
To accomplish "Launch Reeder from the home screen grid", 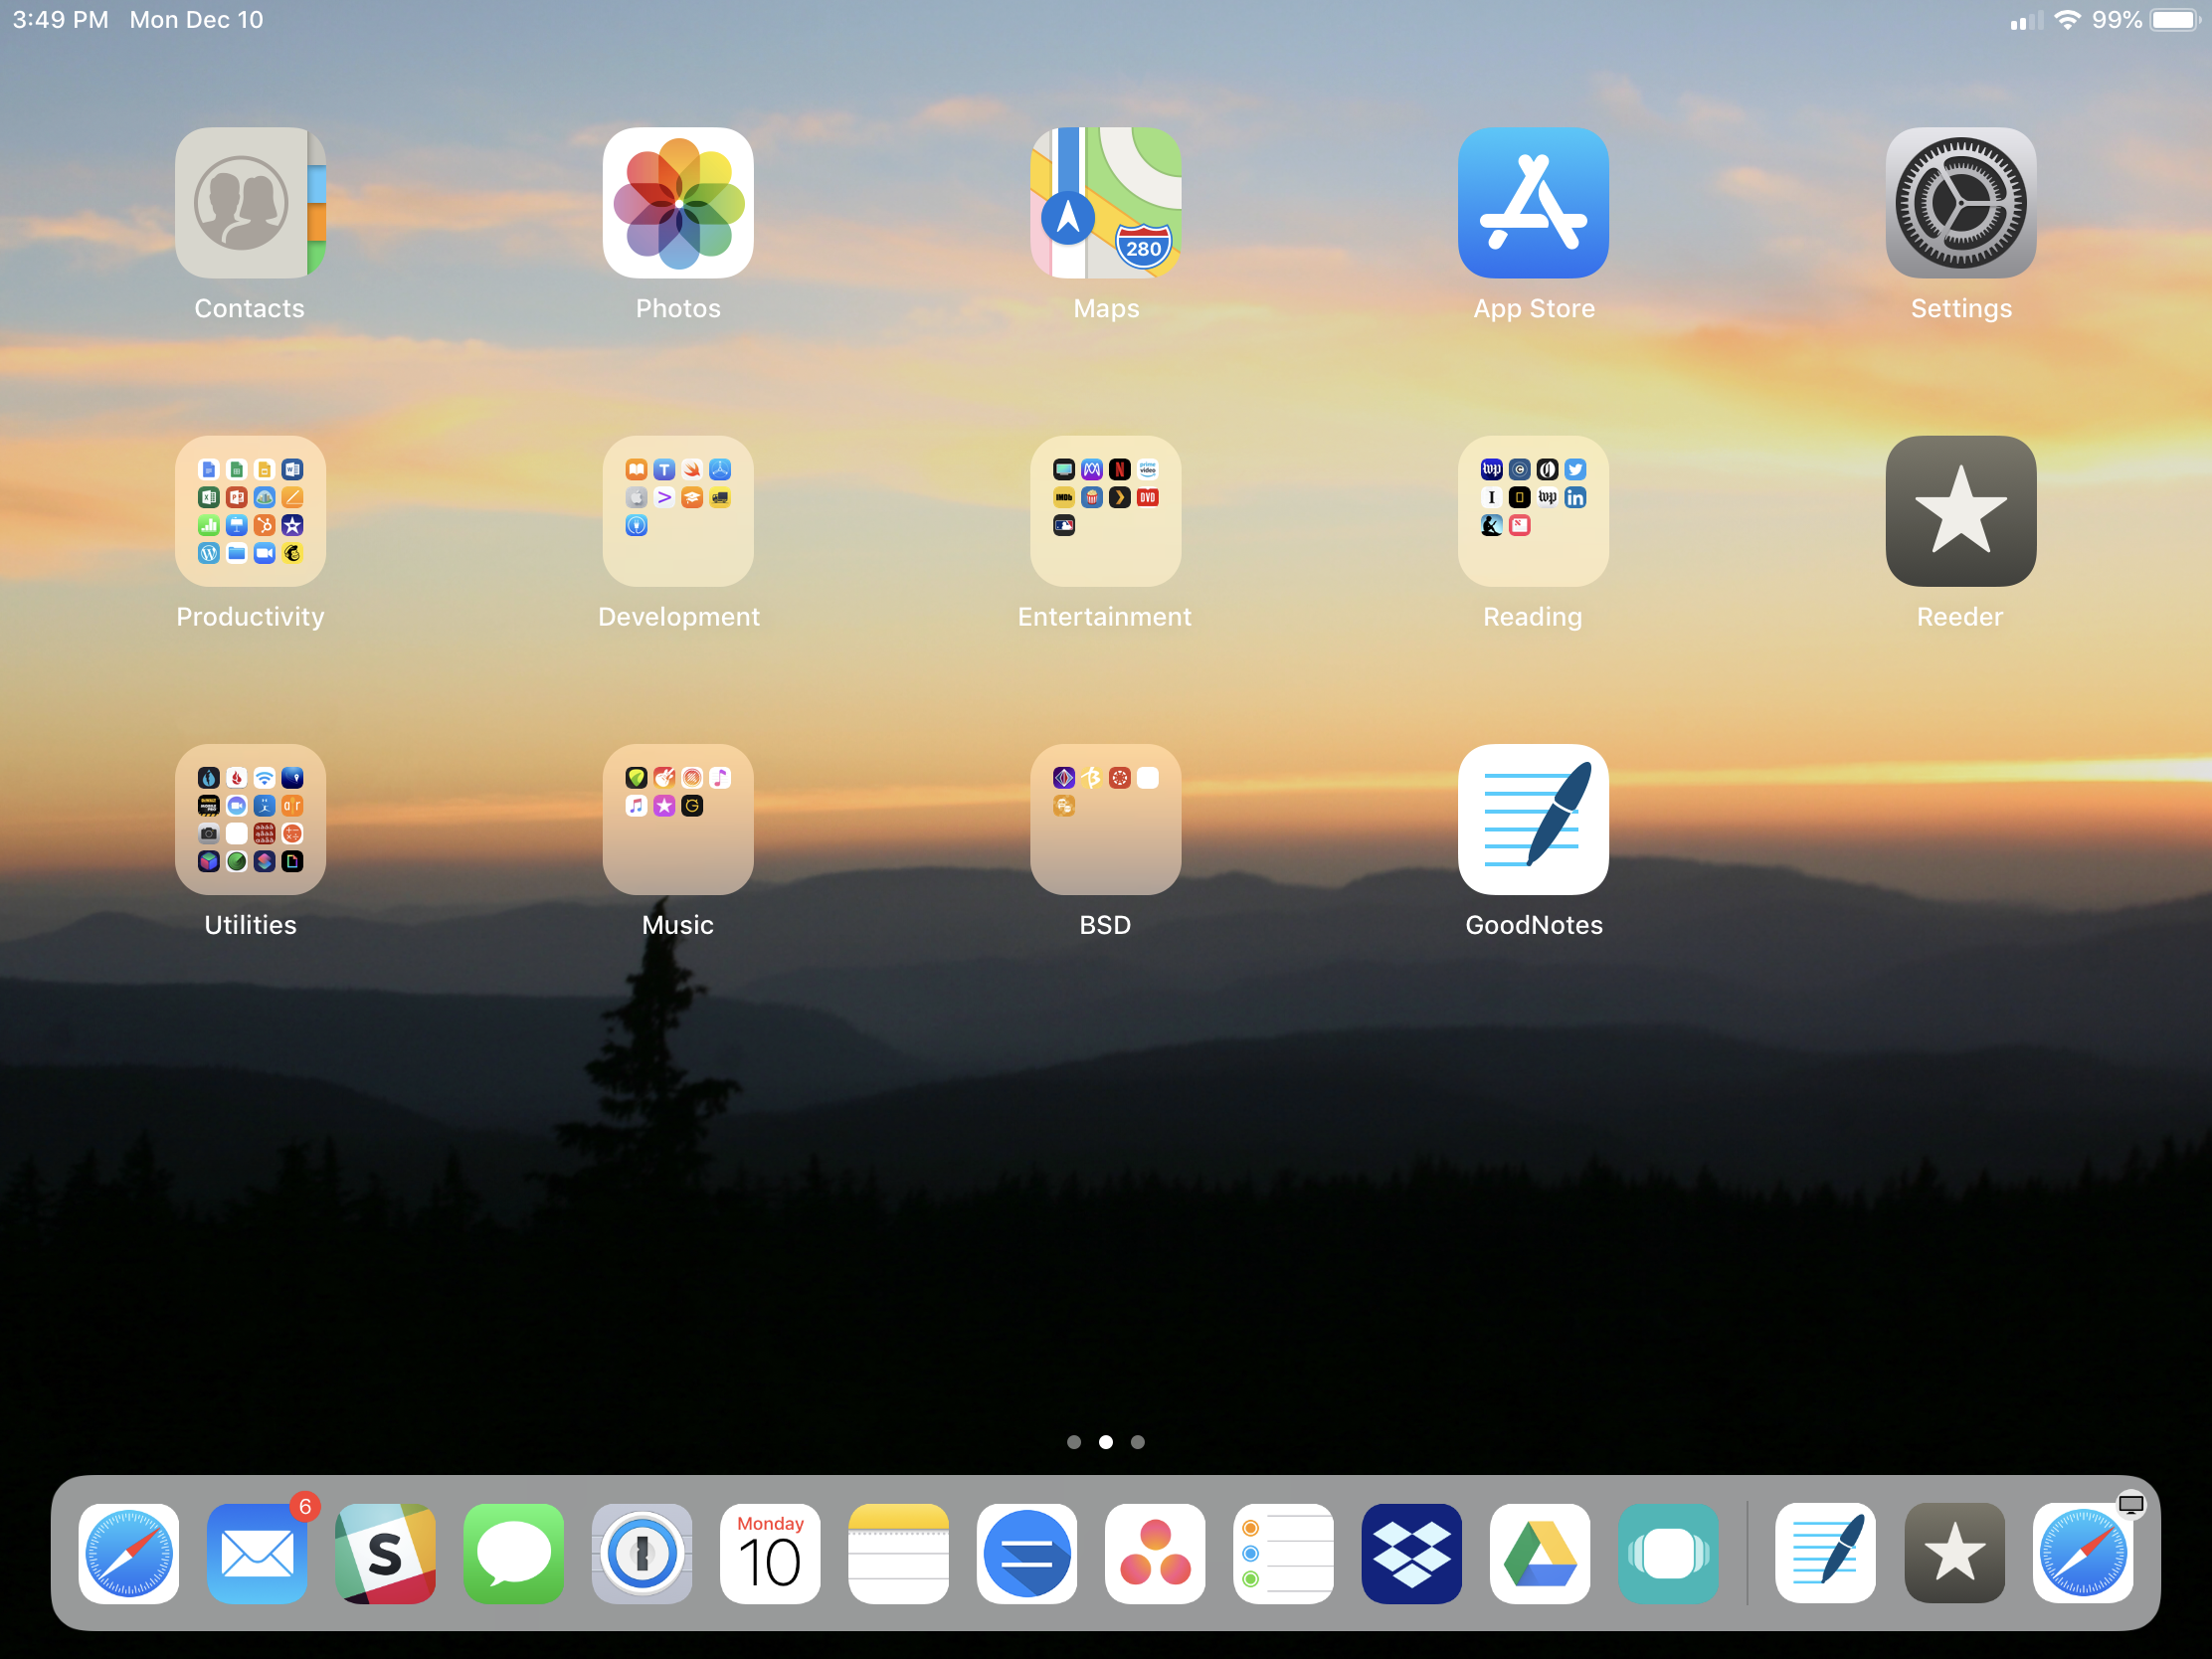I will (x=1961, y=511).
